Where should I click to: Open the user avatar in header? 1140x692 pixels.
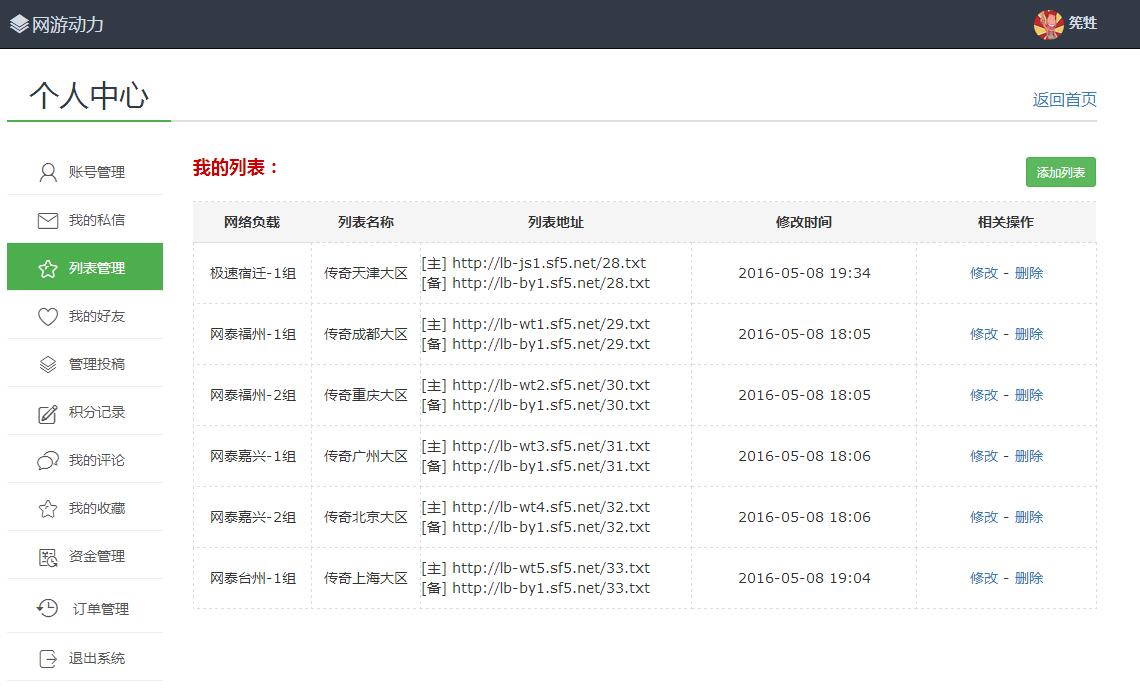point(1048,24)
